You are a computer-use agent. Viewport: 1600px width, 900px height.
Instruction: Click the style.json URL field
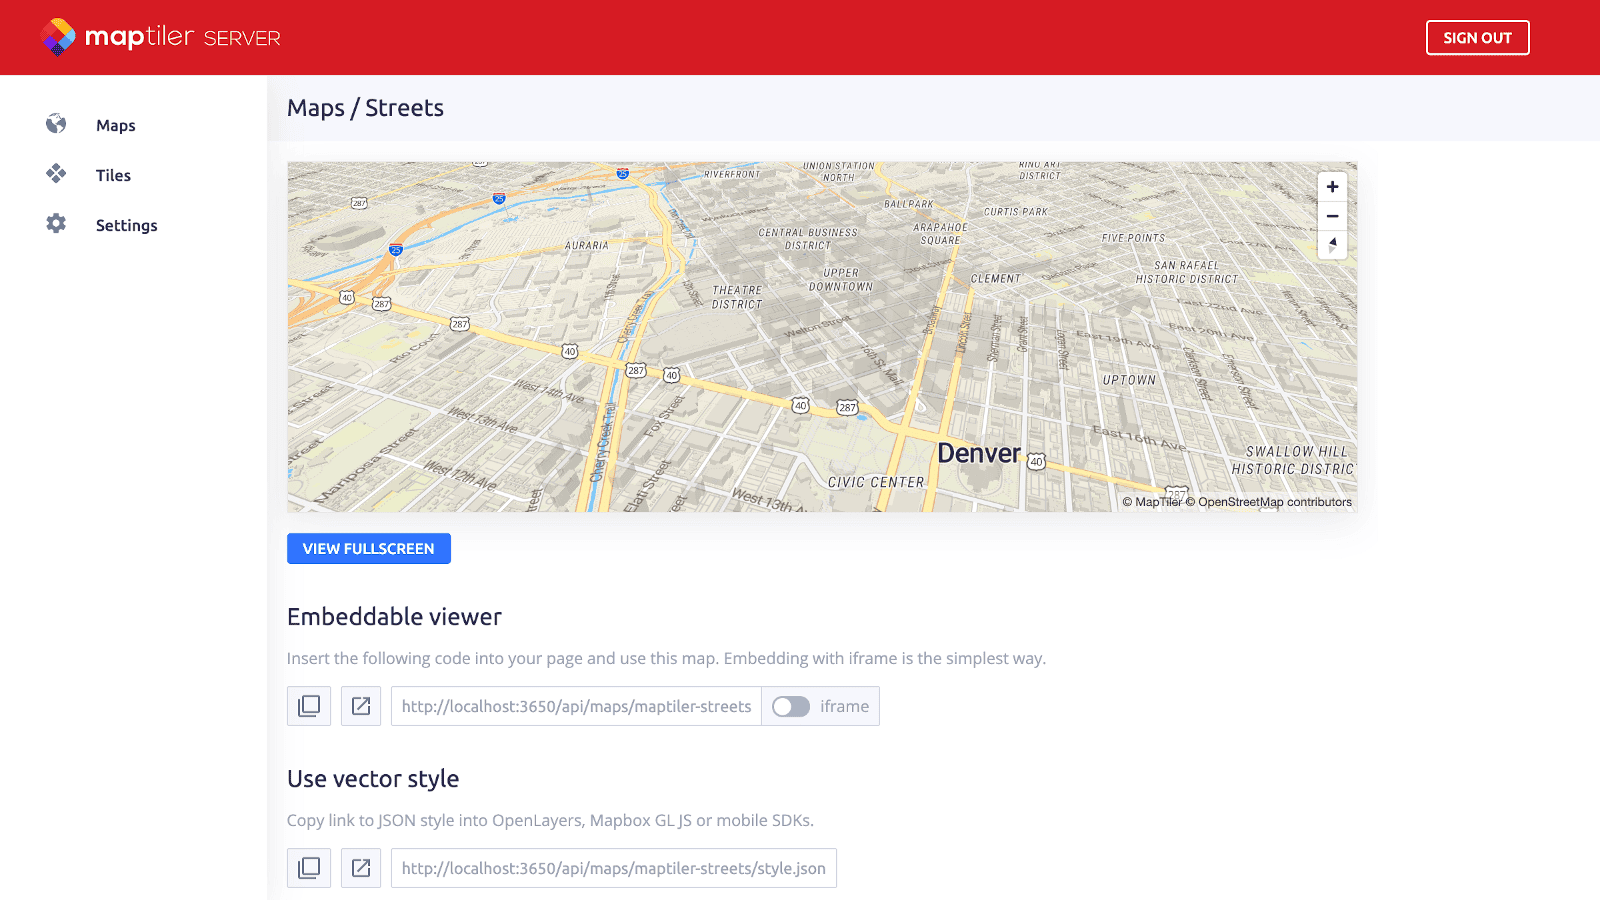[613, 867]
